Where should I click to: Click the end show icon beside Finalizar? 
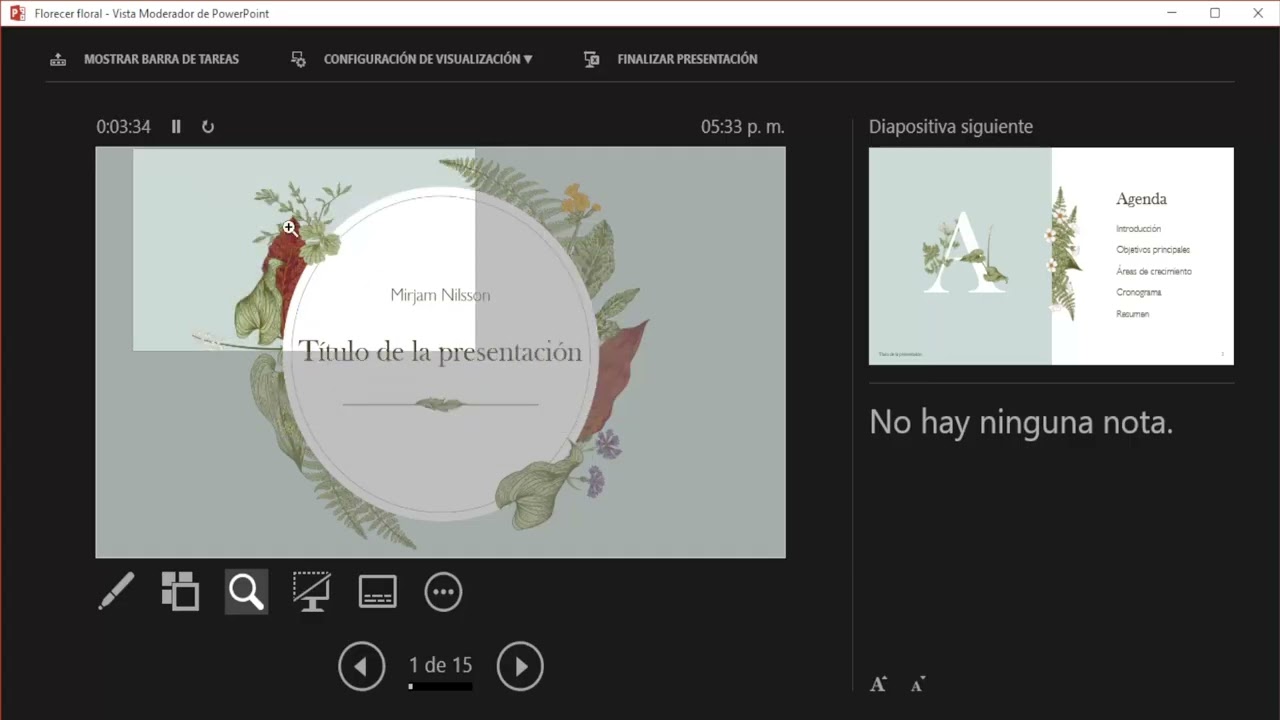[x=592, y=59]
